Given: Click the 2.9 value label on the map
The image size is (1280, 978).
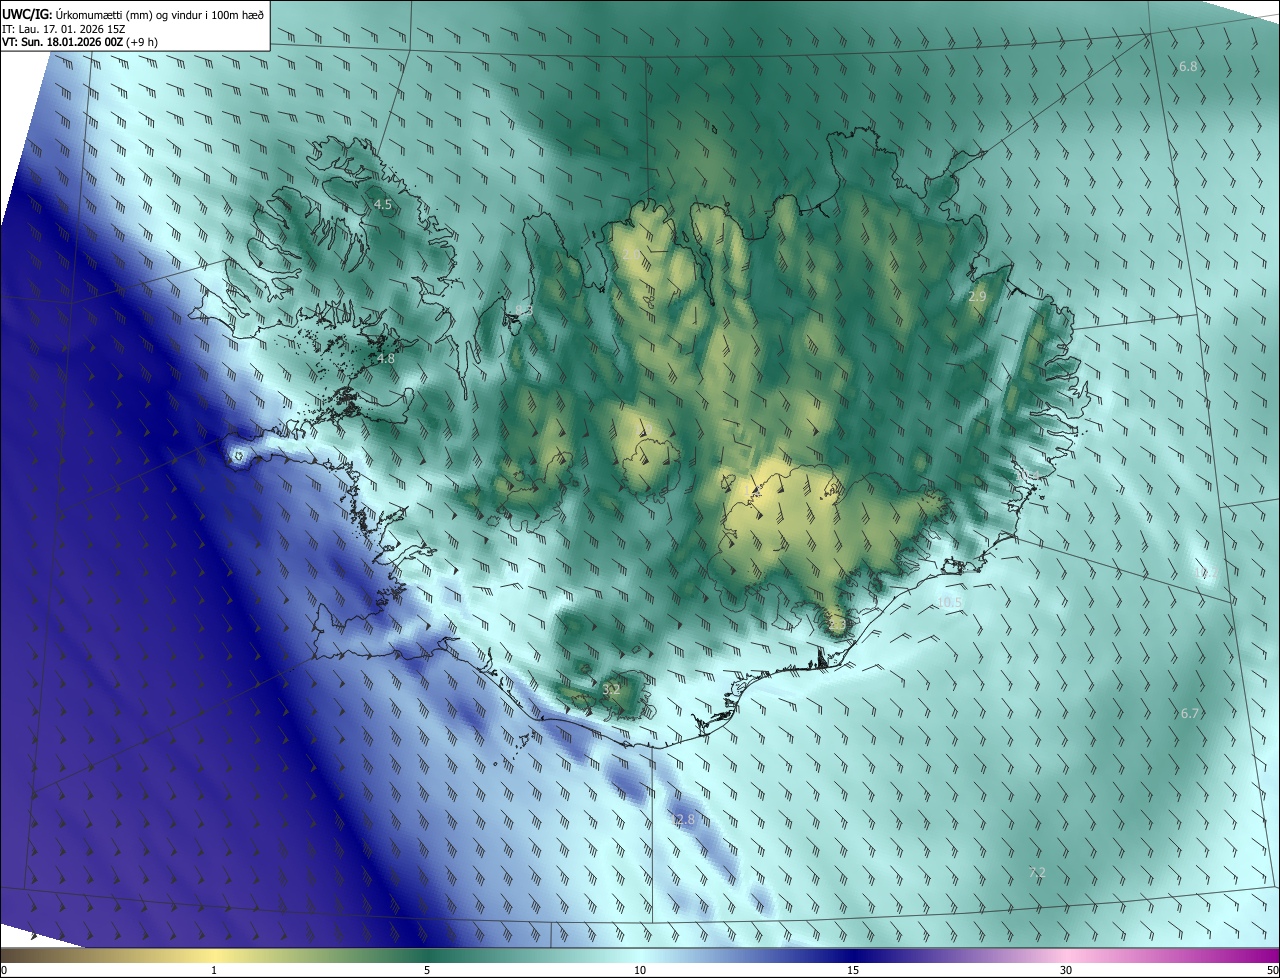Looking at the screenshot, I should point(978,297).
